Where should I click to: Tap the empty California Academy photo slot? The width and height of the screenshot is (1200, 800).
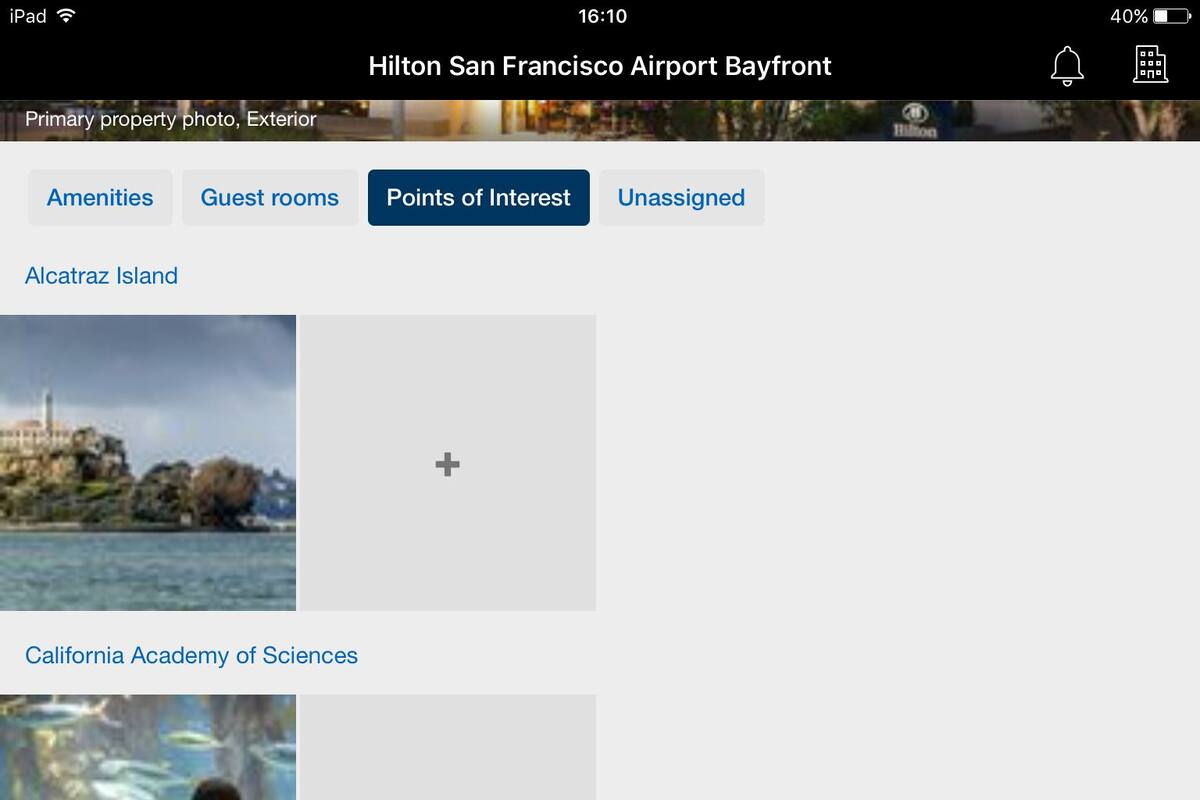point(448,748)
